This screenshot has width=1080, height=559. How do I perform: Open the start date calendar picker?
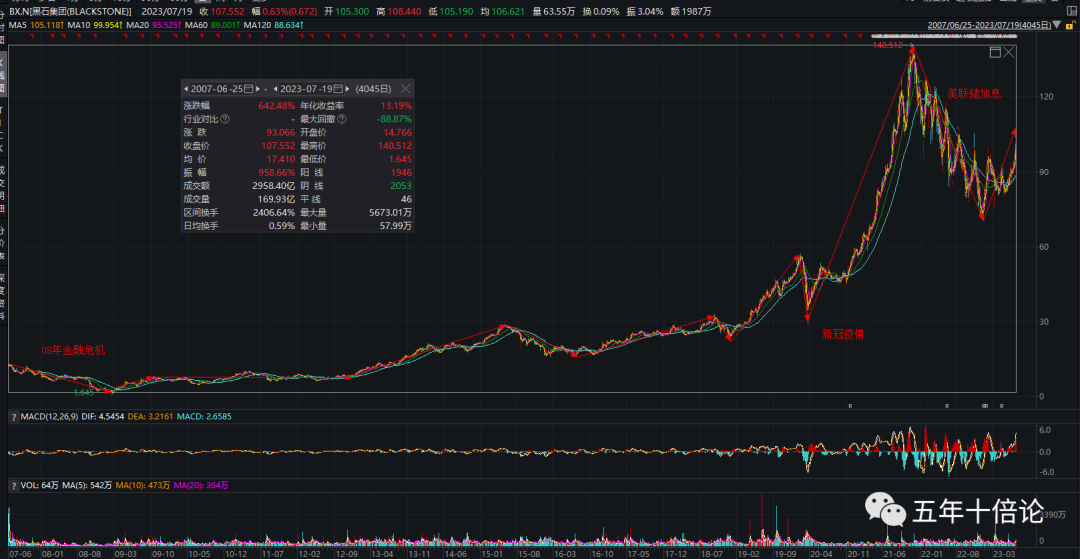[249, 89]
